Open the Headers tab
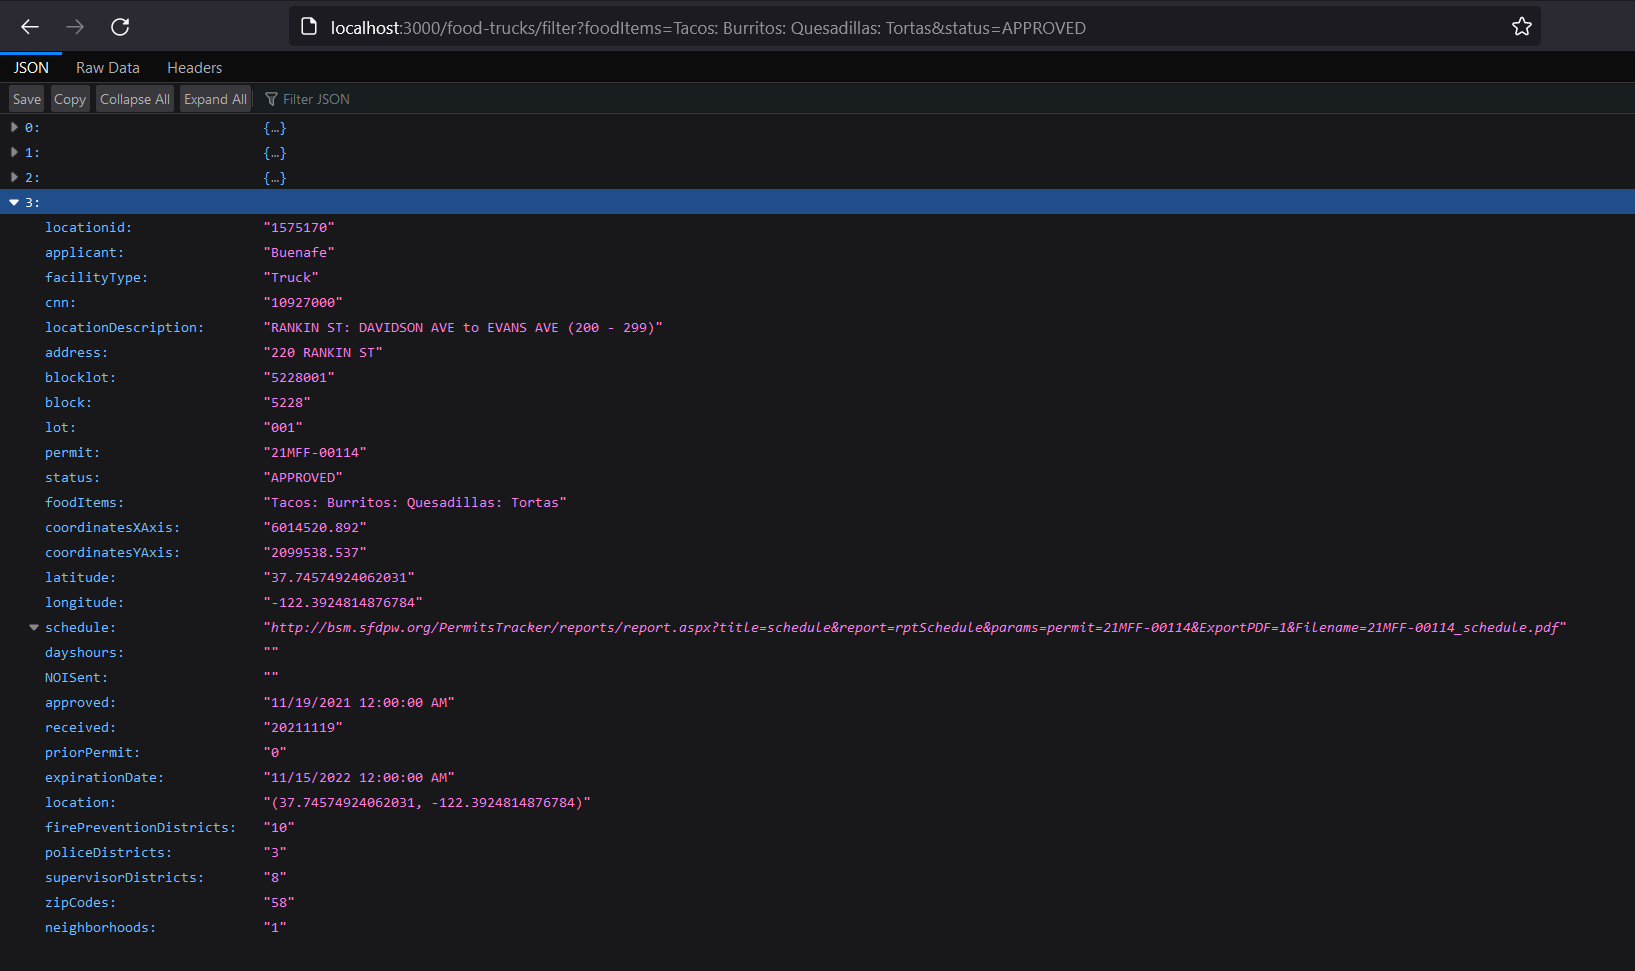 [195, 68]
